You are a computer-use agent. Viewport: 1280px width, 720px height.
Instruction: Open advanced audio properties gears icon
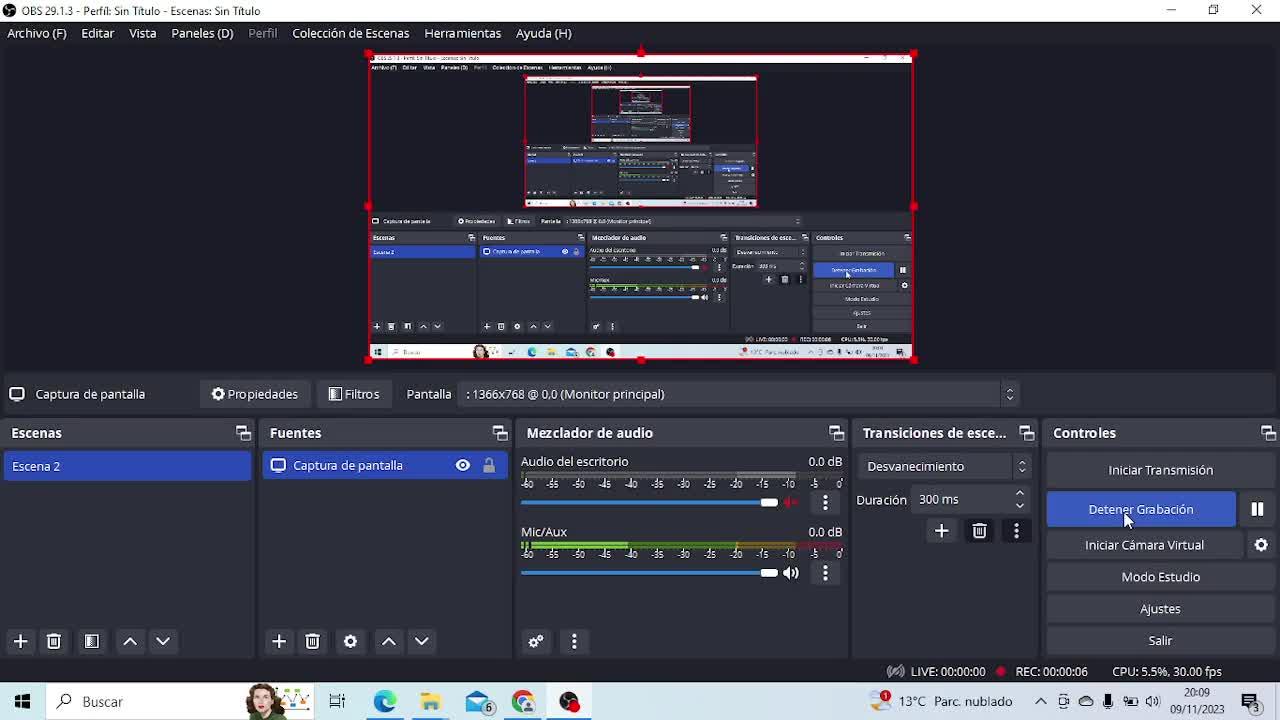(536, 641)
